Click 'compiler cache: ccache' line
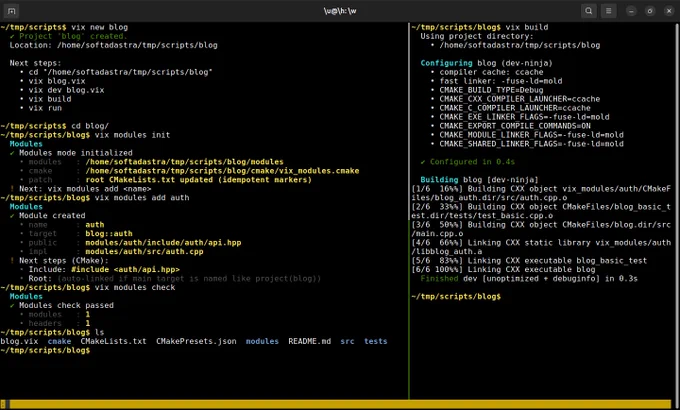The height and width of the screenshot is (410, 680). click(x=491, y=72)
